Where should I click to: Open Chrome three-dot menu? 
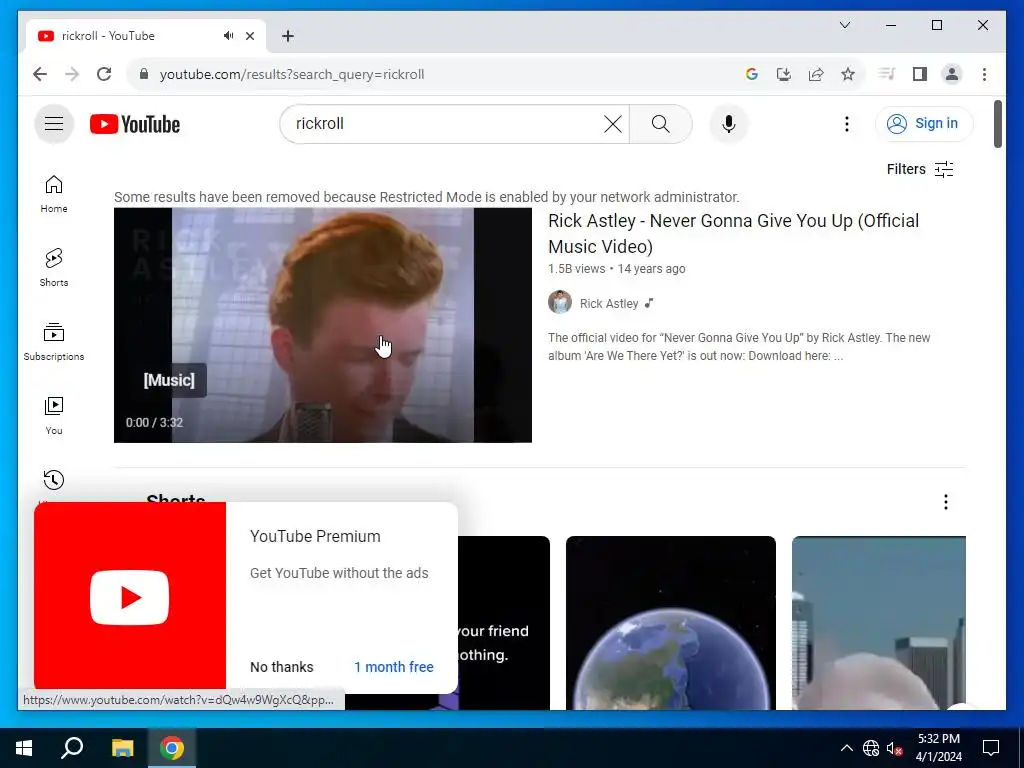[984, 74]
